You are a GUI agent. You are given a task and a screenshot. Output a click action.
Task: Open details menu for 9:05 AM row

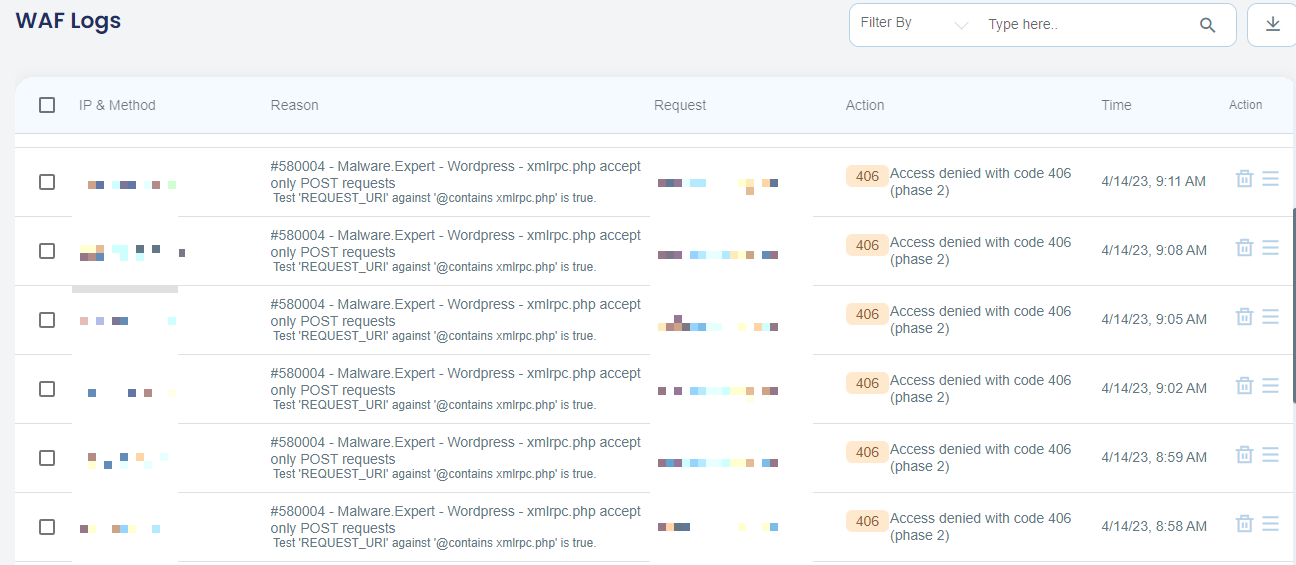[x=1270, y=316]
